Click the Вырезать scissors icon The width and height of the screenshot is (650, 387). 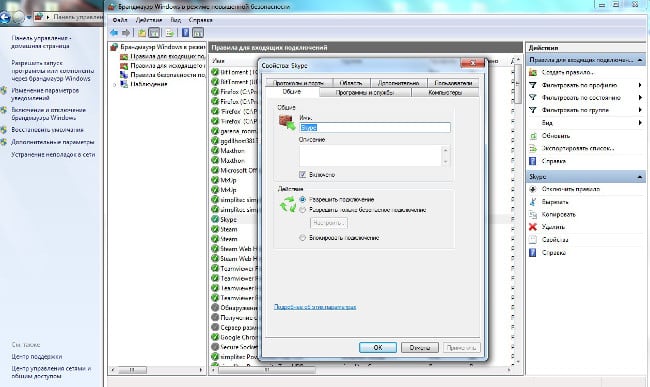pos(533,202)
